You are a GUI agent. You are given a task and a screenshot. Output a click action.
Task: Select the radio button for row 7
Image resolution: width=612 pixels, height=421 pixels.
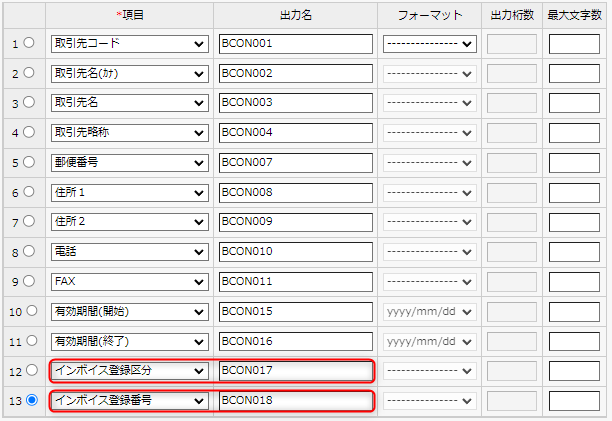(31, 222)
